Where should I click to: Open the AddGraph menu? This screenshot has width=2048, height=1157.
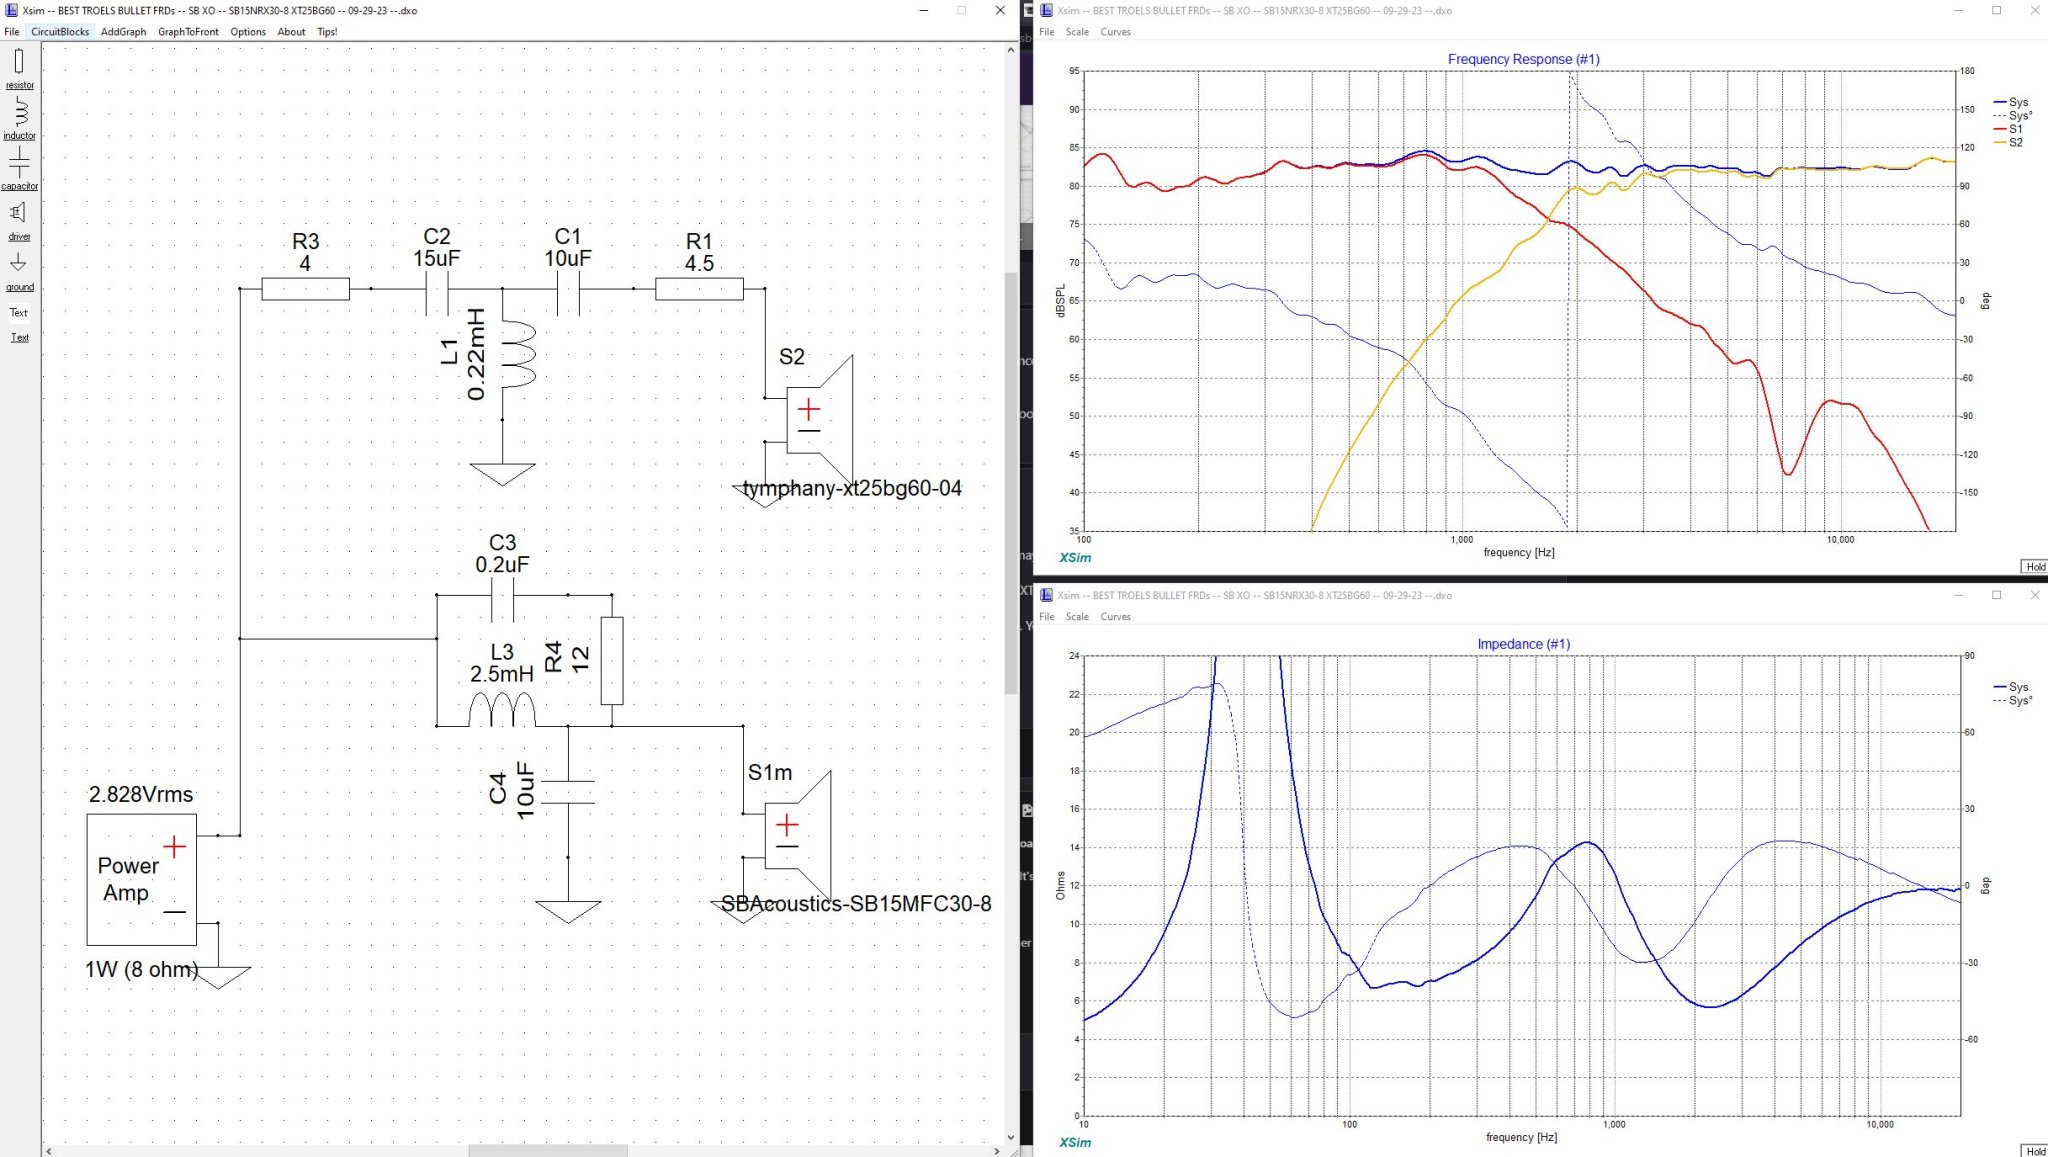[x=123, y=32]
